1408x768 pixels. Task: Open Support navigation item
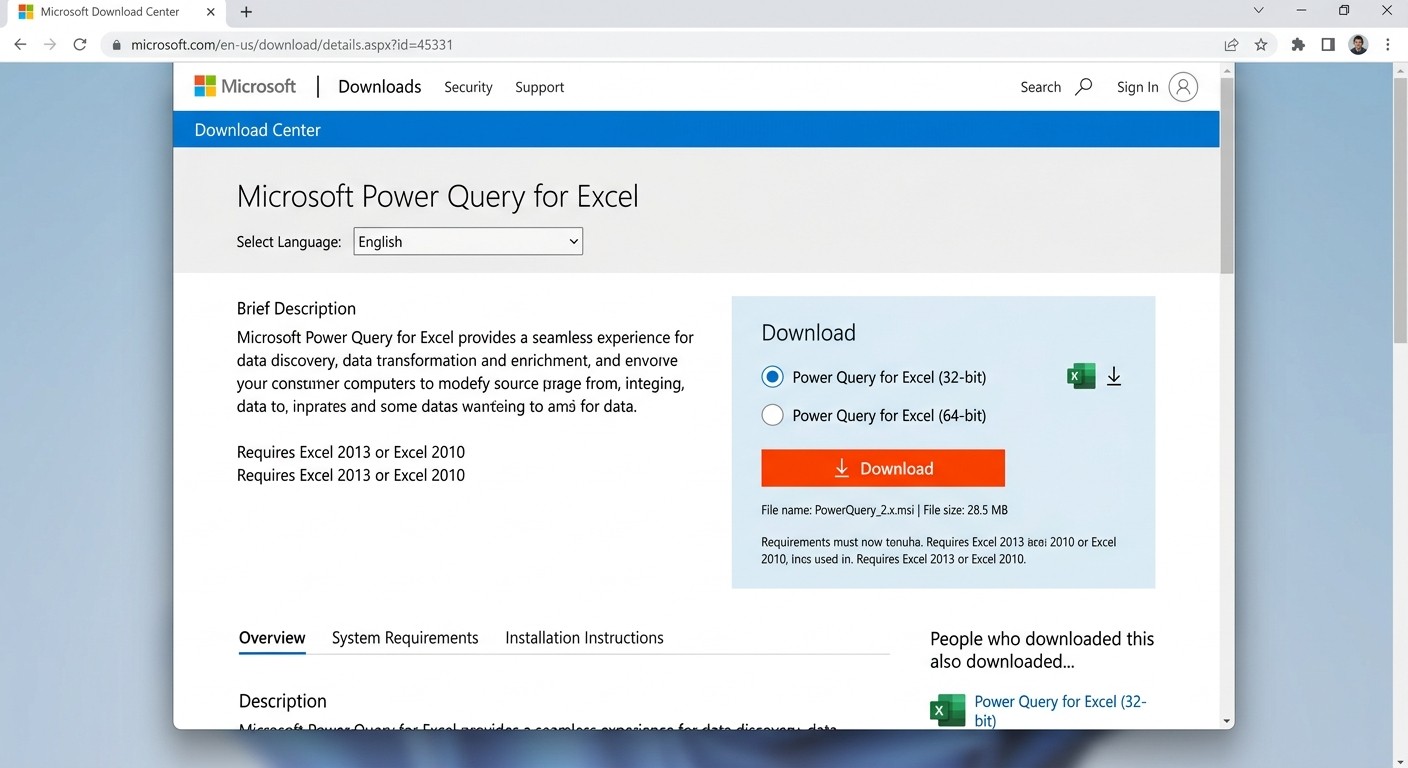pos(539,87)
